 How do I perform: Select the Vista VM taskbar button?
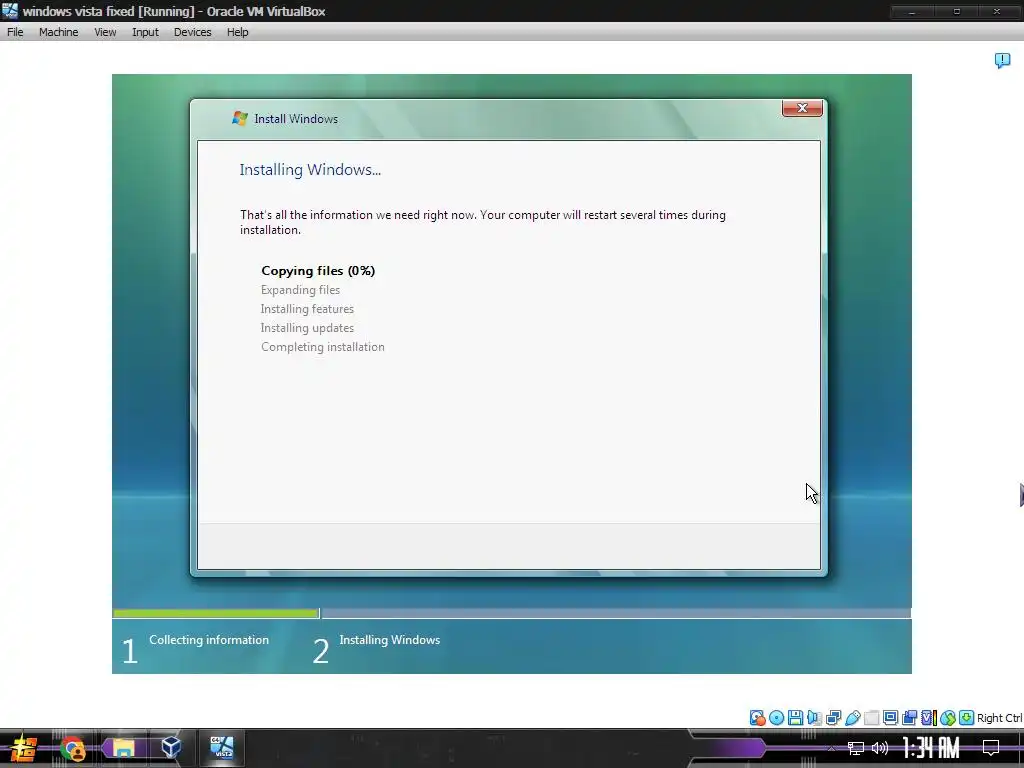point(221,748)
